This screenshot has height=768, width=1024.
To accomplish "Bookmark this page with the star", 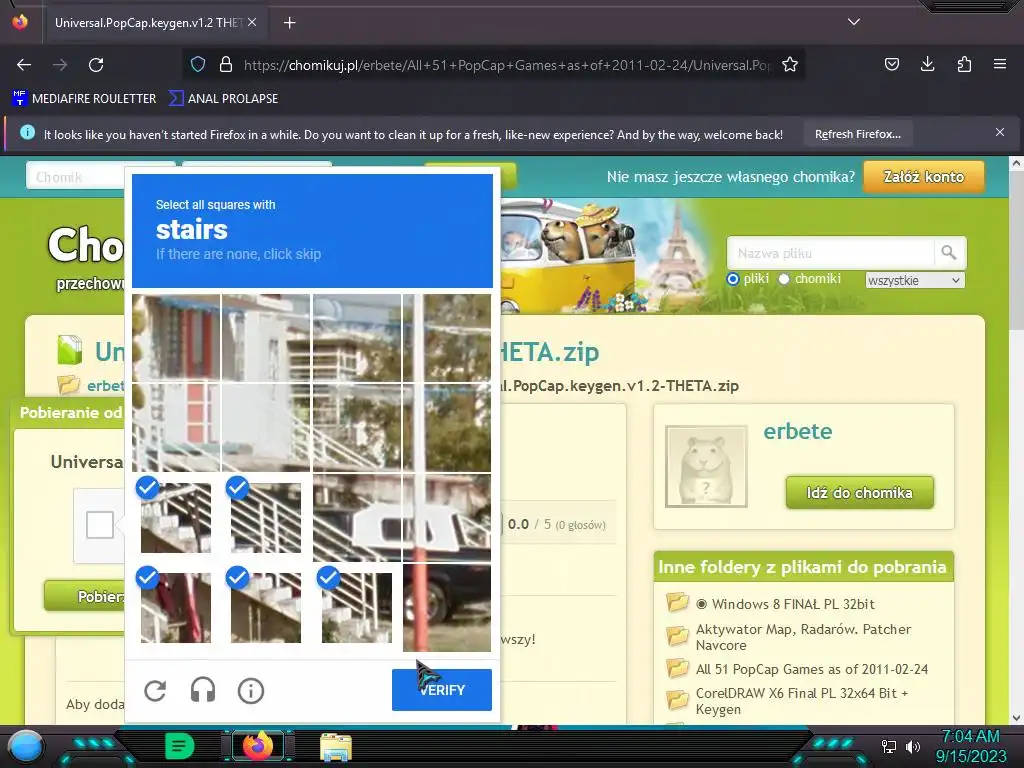I will click(790, 64).
